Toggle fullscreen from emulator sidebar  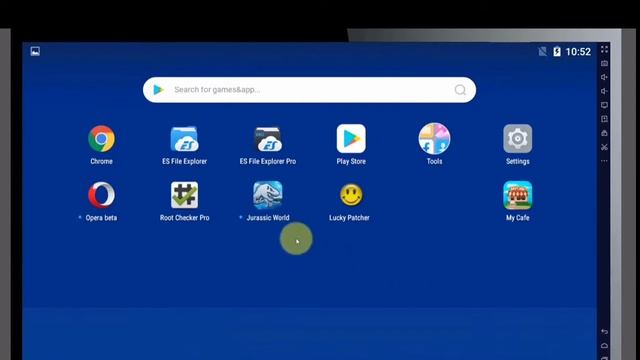604,49
